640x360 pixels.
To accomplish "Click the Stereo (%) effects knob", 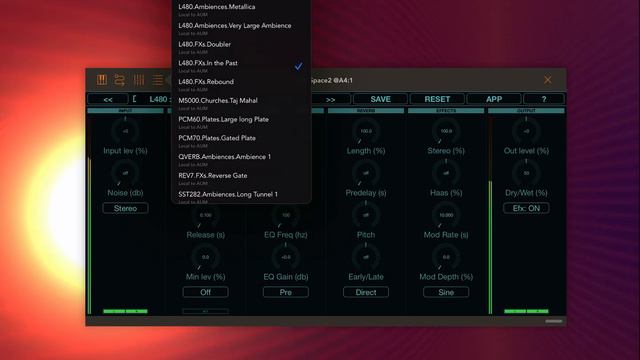I will point(446,131).
